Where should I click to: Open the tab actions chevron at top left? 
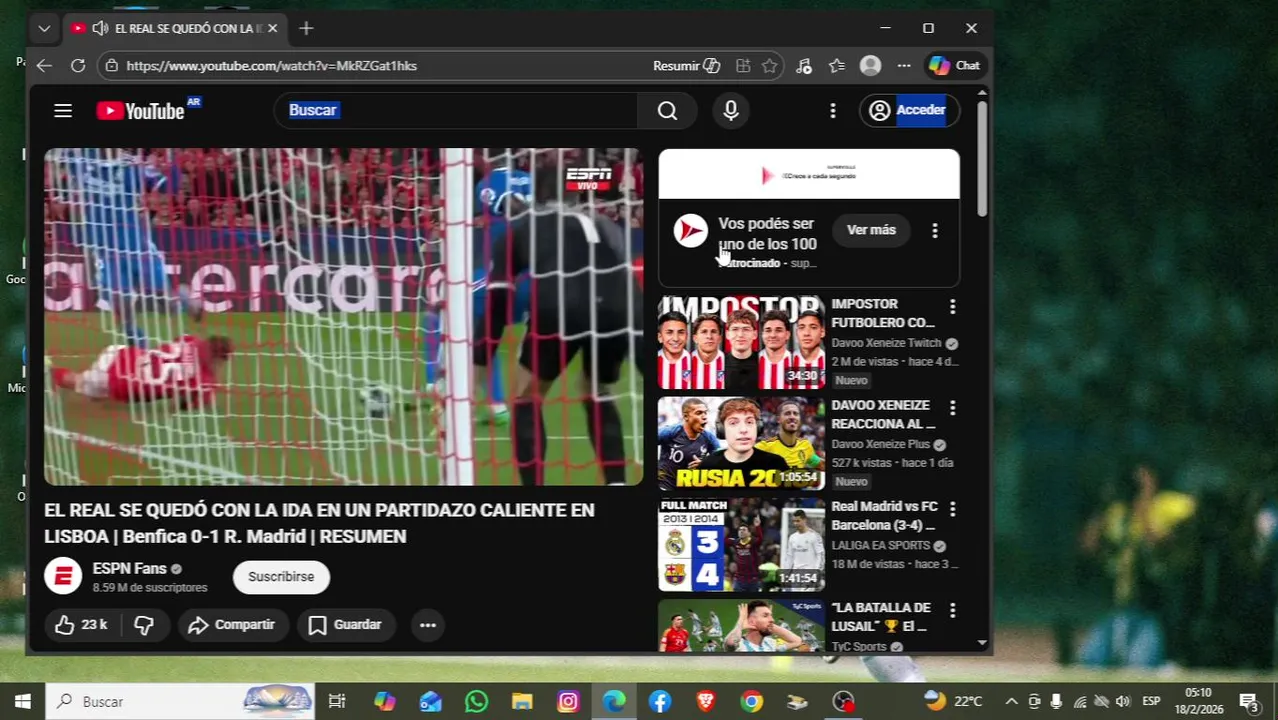click(44, 29)
